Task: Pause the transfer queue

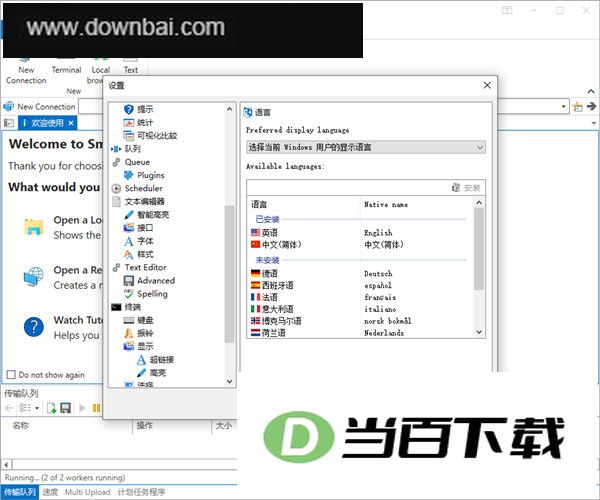Action: (x=96, y=408)
